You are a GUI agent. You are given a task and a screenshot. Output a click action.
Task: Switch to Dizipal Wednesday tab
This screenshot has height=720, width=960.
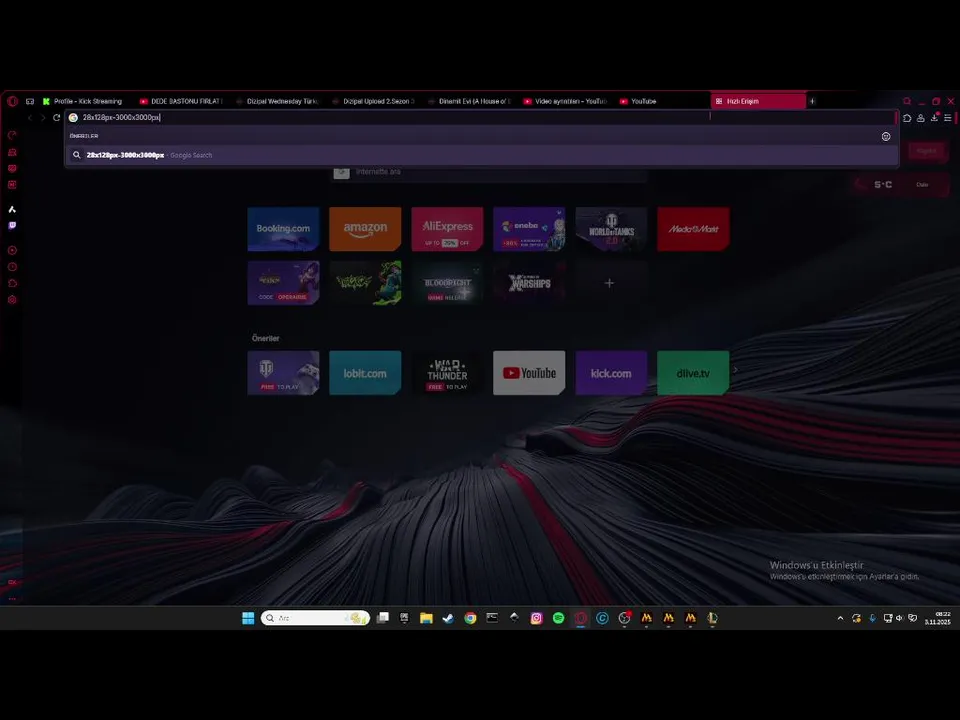click(278, 102)
